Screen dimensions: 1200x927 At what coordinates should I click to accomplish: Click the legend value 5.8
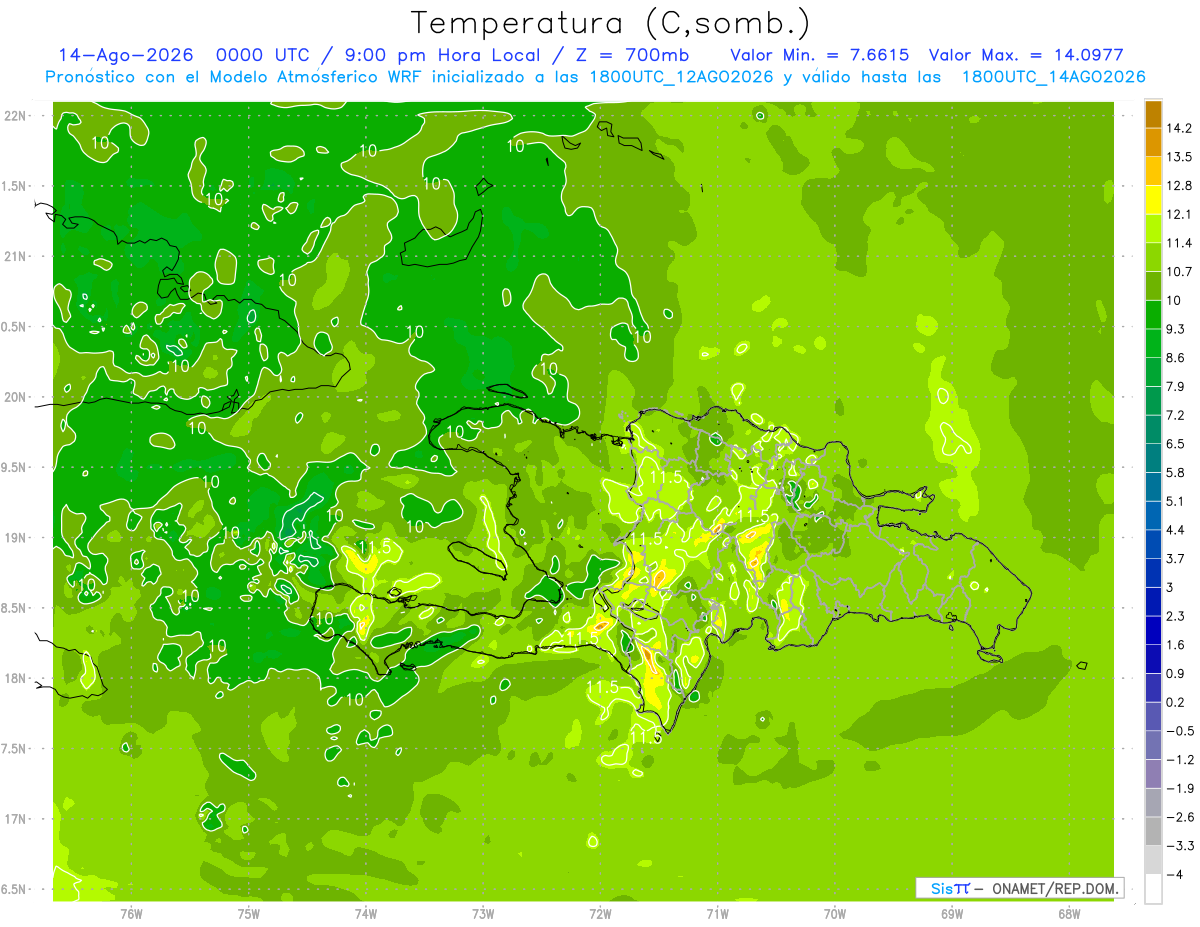coord(1175,472)
